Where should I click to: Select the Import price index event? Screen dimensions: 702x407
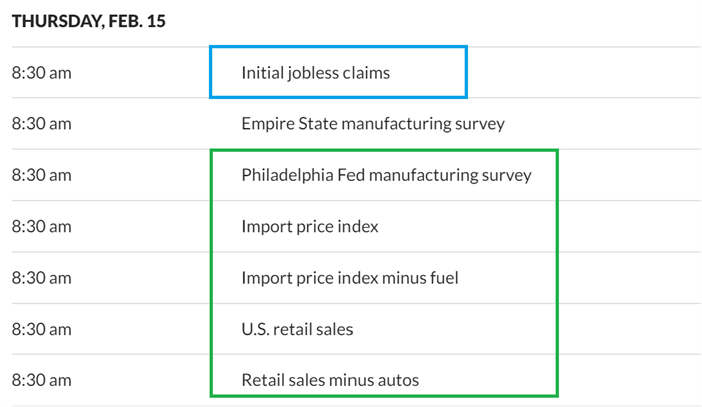310,226
